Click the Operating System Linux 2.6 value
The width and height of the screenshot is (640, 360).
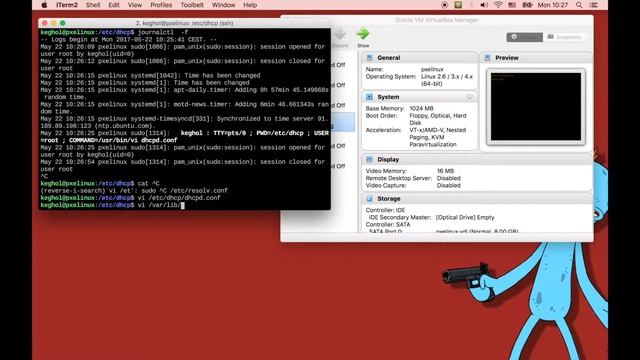click(x=447, y=80)
